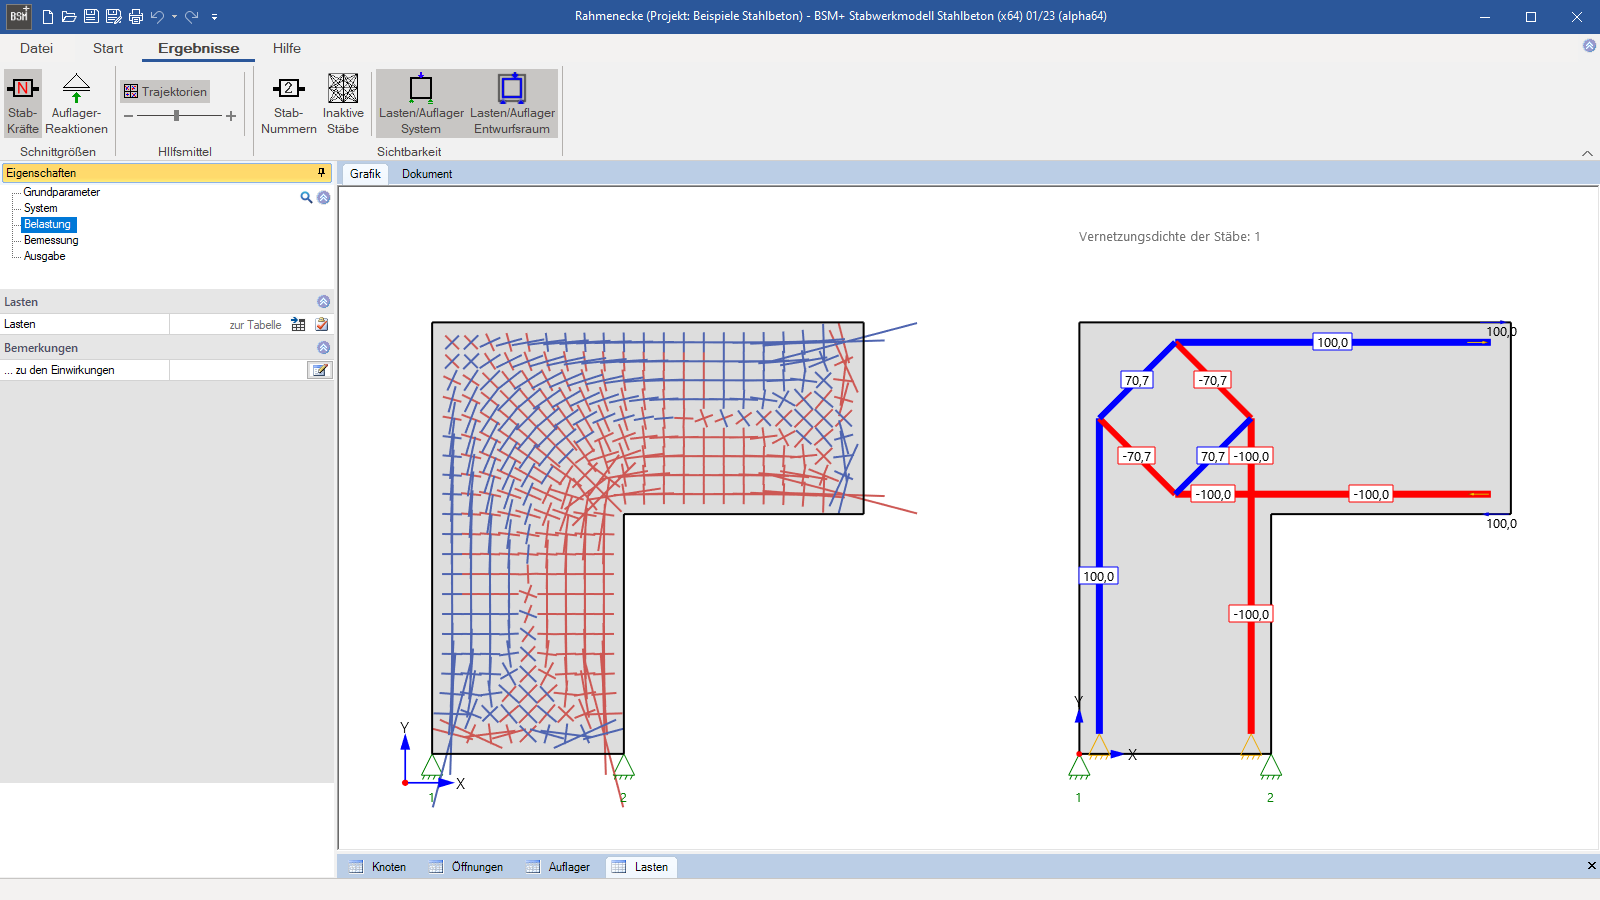
Task: Open the Lasten table icon
Action: [298, 324]
